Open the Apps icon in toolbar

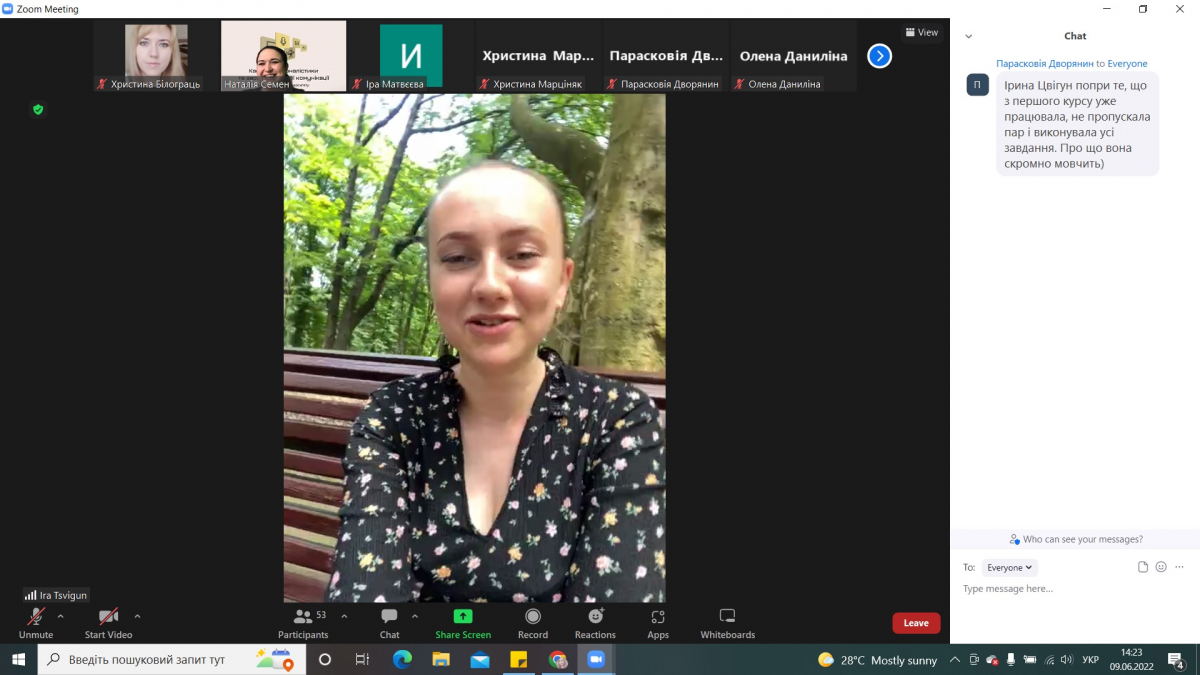pyautogui.click(x=657, y=617)
